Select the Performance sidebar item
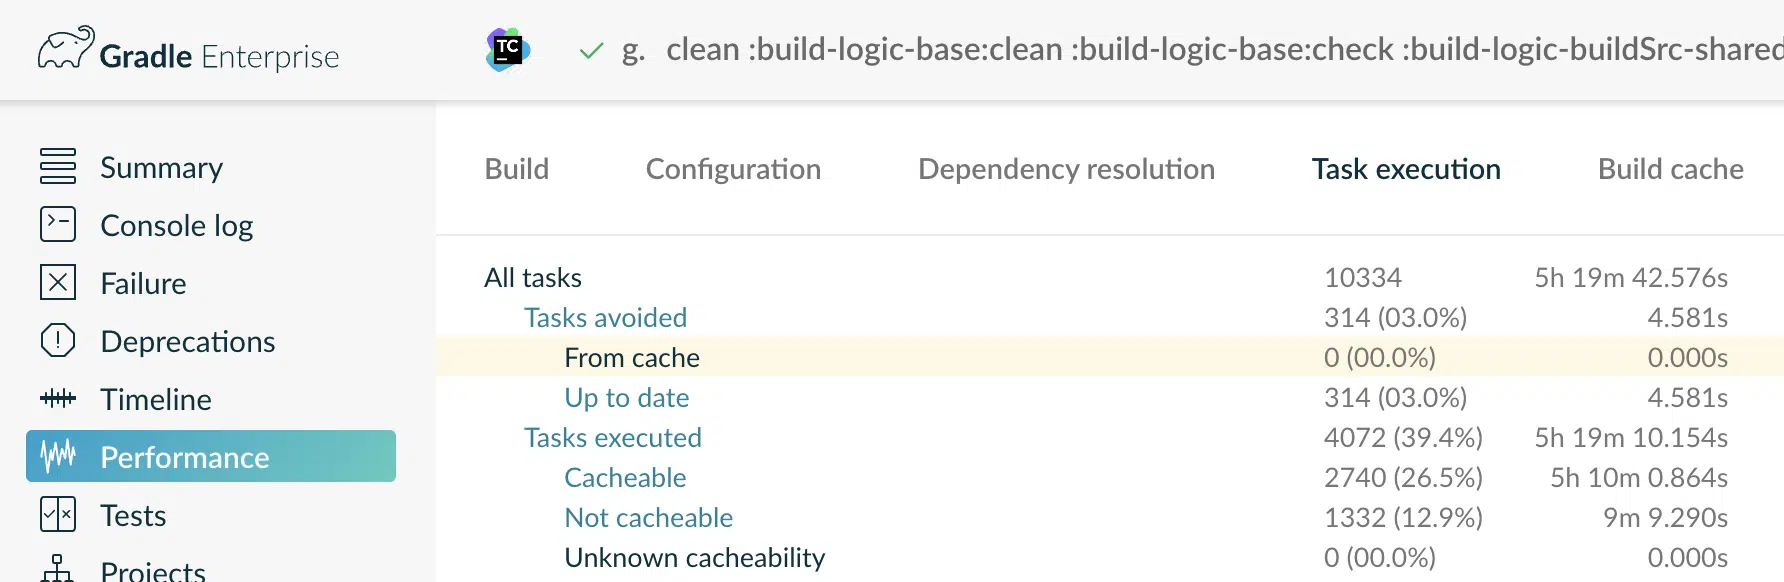 pos(211,456)
